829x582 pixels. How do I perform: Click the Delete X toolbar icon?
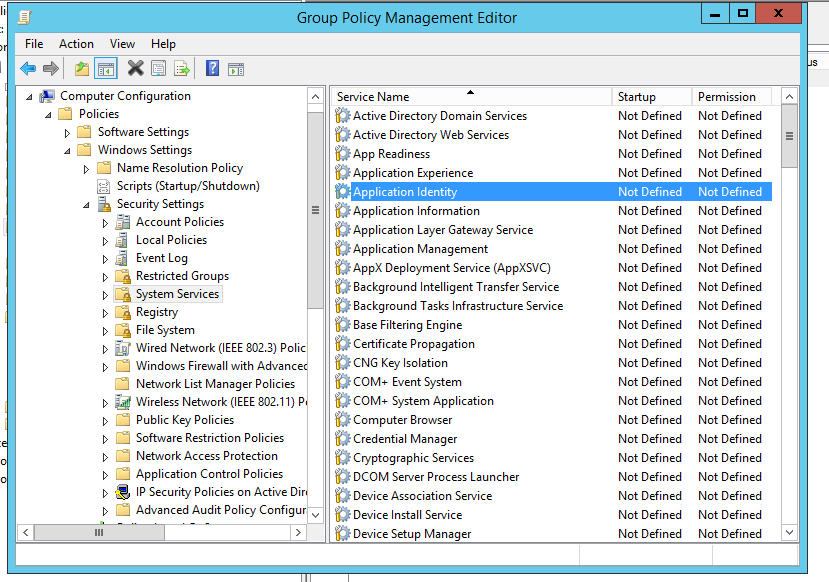click(135, 68)
